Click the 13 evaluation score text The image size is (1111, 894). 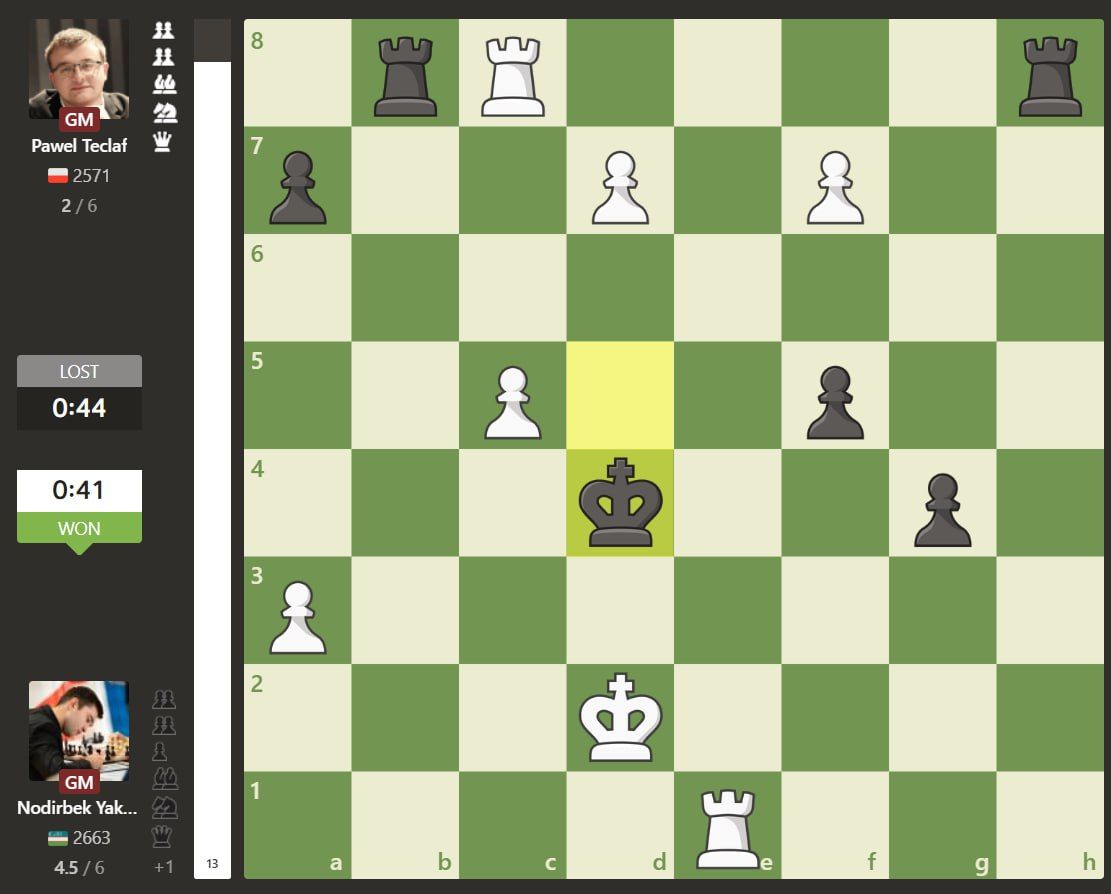[x=212, y=864]
